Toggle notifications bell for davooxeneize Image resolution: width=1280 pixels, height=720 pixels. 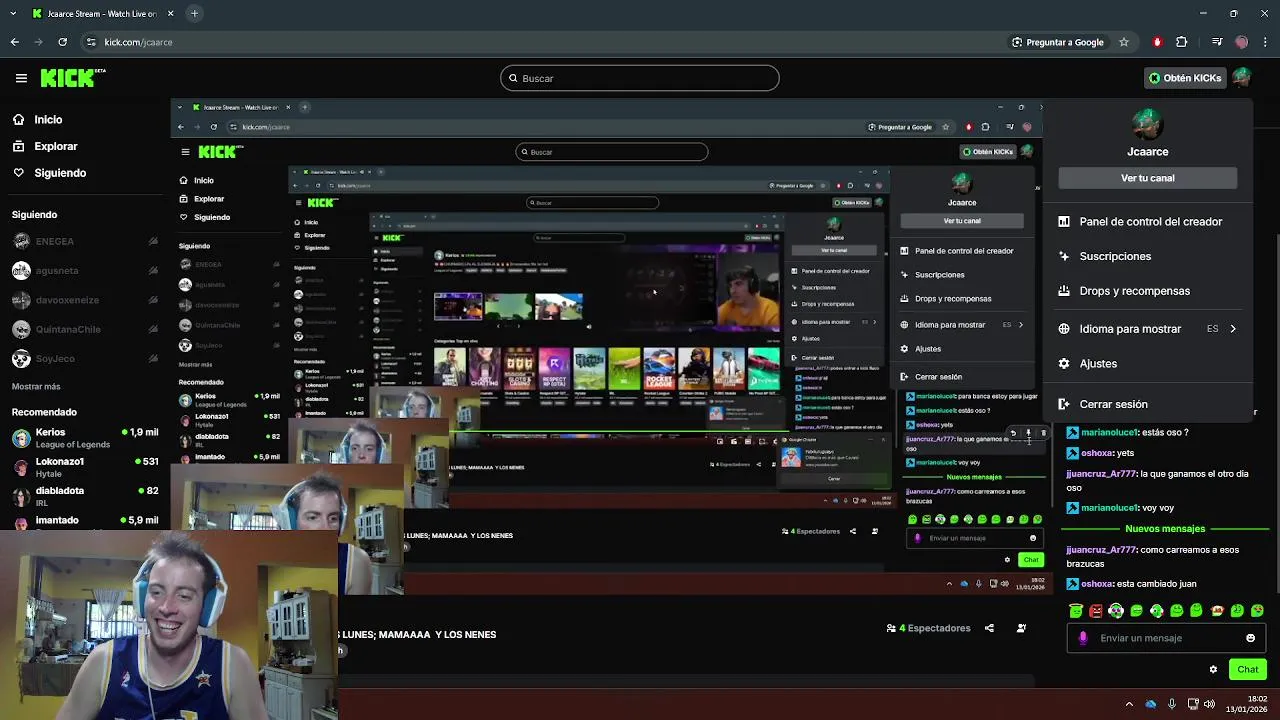point(153,300)
